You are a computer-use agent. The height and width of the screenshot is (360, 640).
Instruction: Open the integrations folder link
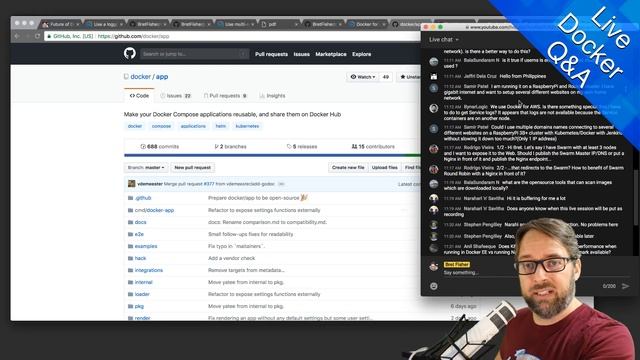pyautogui.click(x=149, y=270)
